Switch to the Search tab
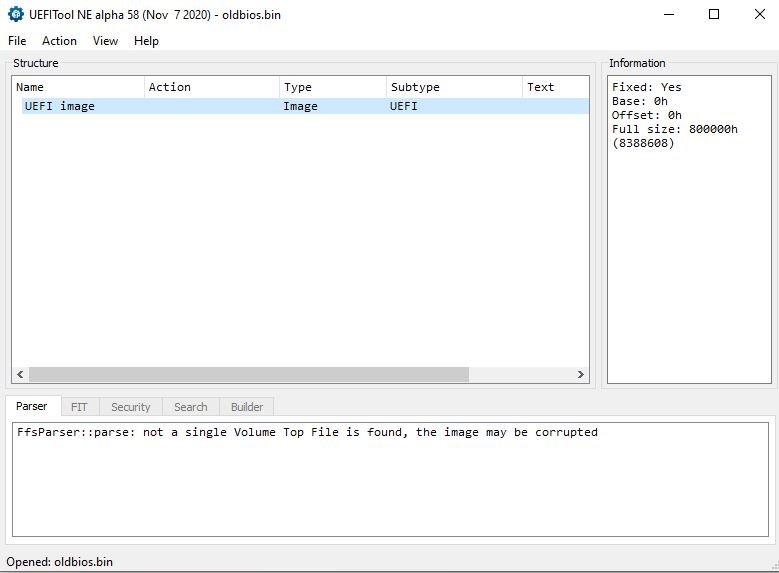 pos(190,407)
